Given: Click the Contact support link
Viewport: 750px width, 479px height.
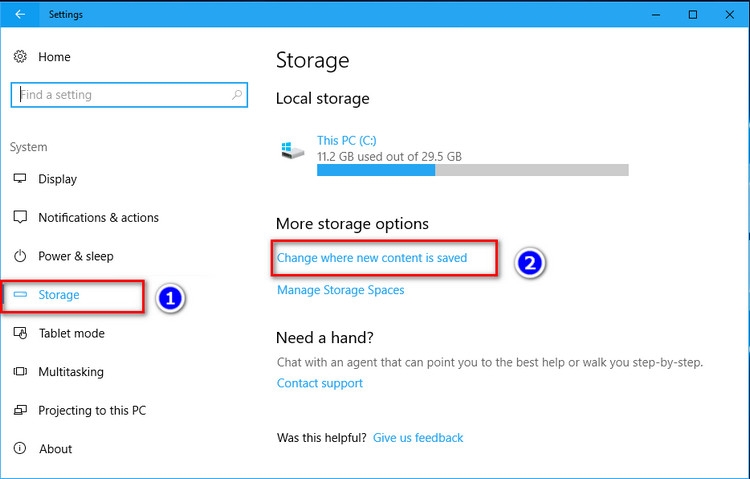Looking at the screenshot, I should [x=320, y=383].
